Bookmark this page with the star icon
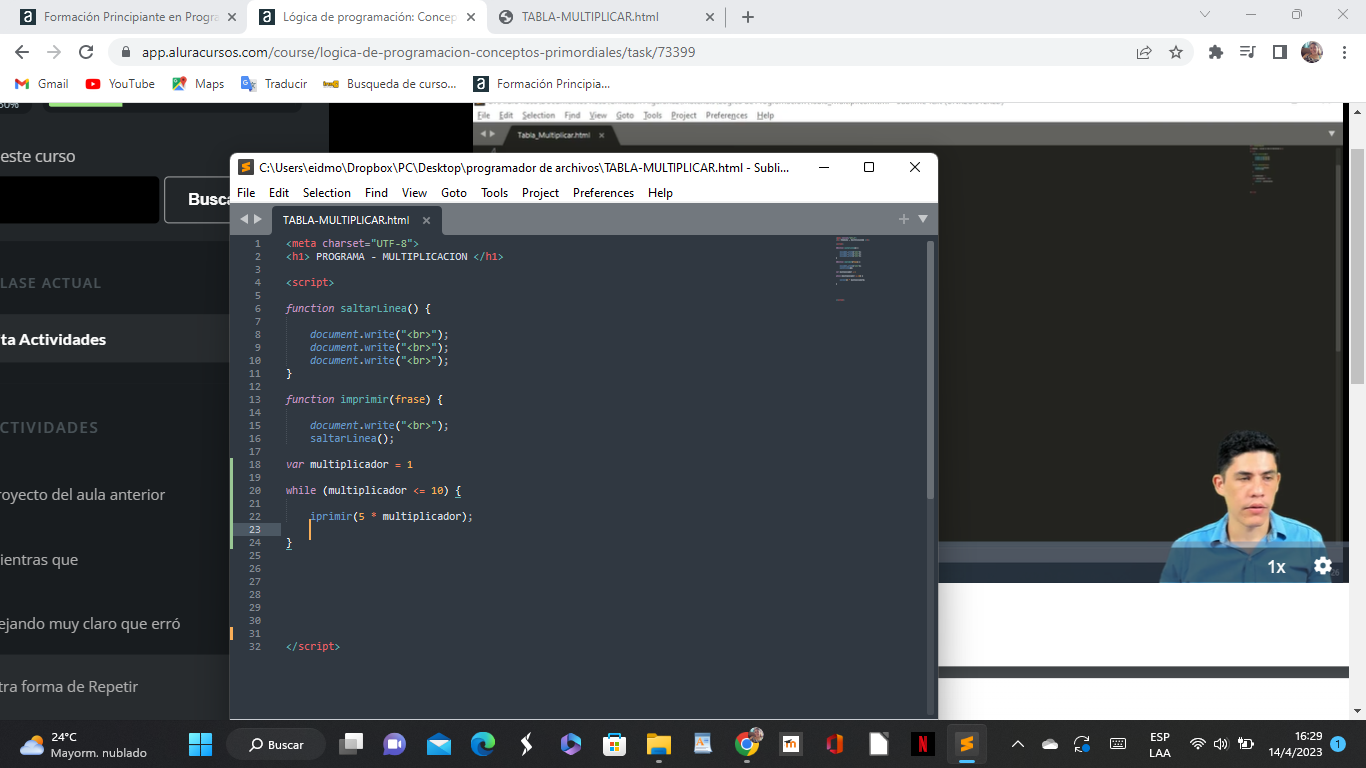Viewport: 1366px width, 768px height. pyautogui.click(x=1176, y=52)
